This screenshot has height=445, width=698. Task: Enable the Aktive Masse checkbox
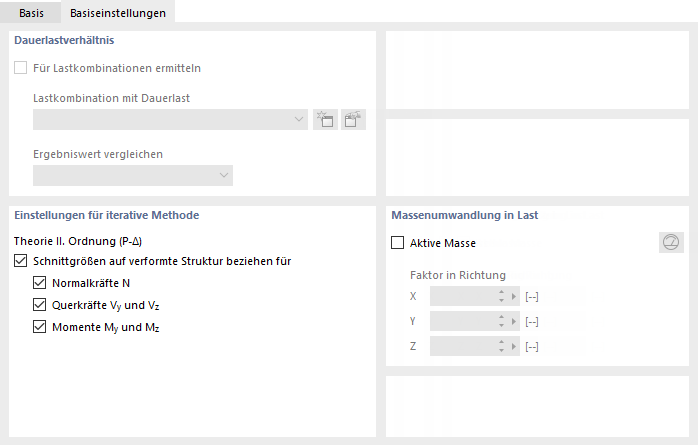398,242
